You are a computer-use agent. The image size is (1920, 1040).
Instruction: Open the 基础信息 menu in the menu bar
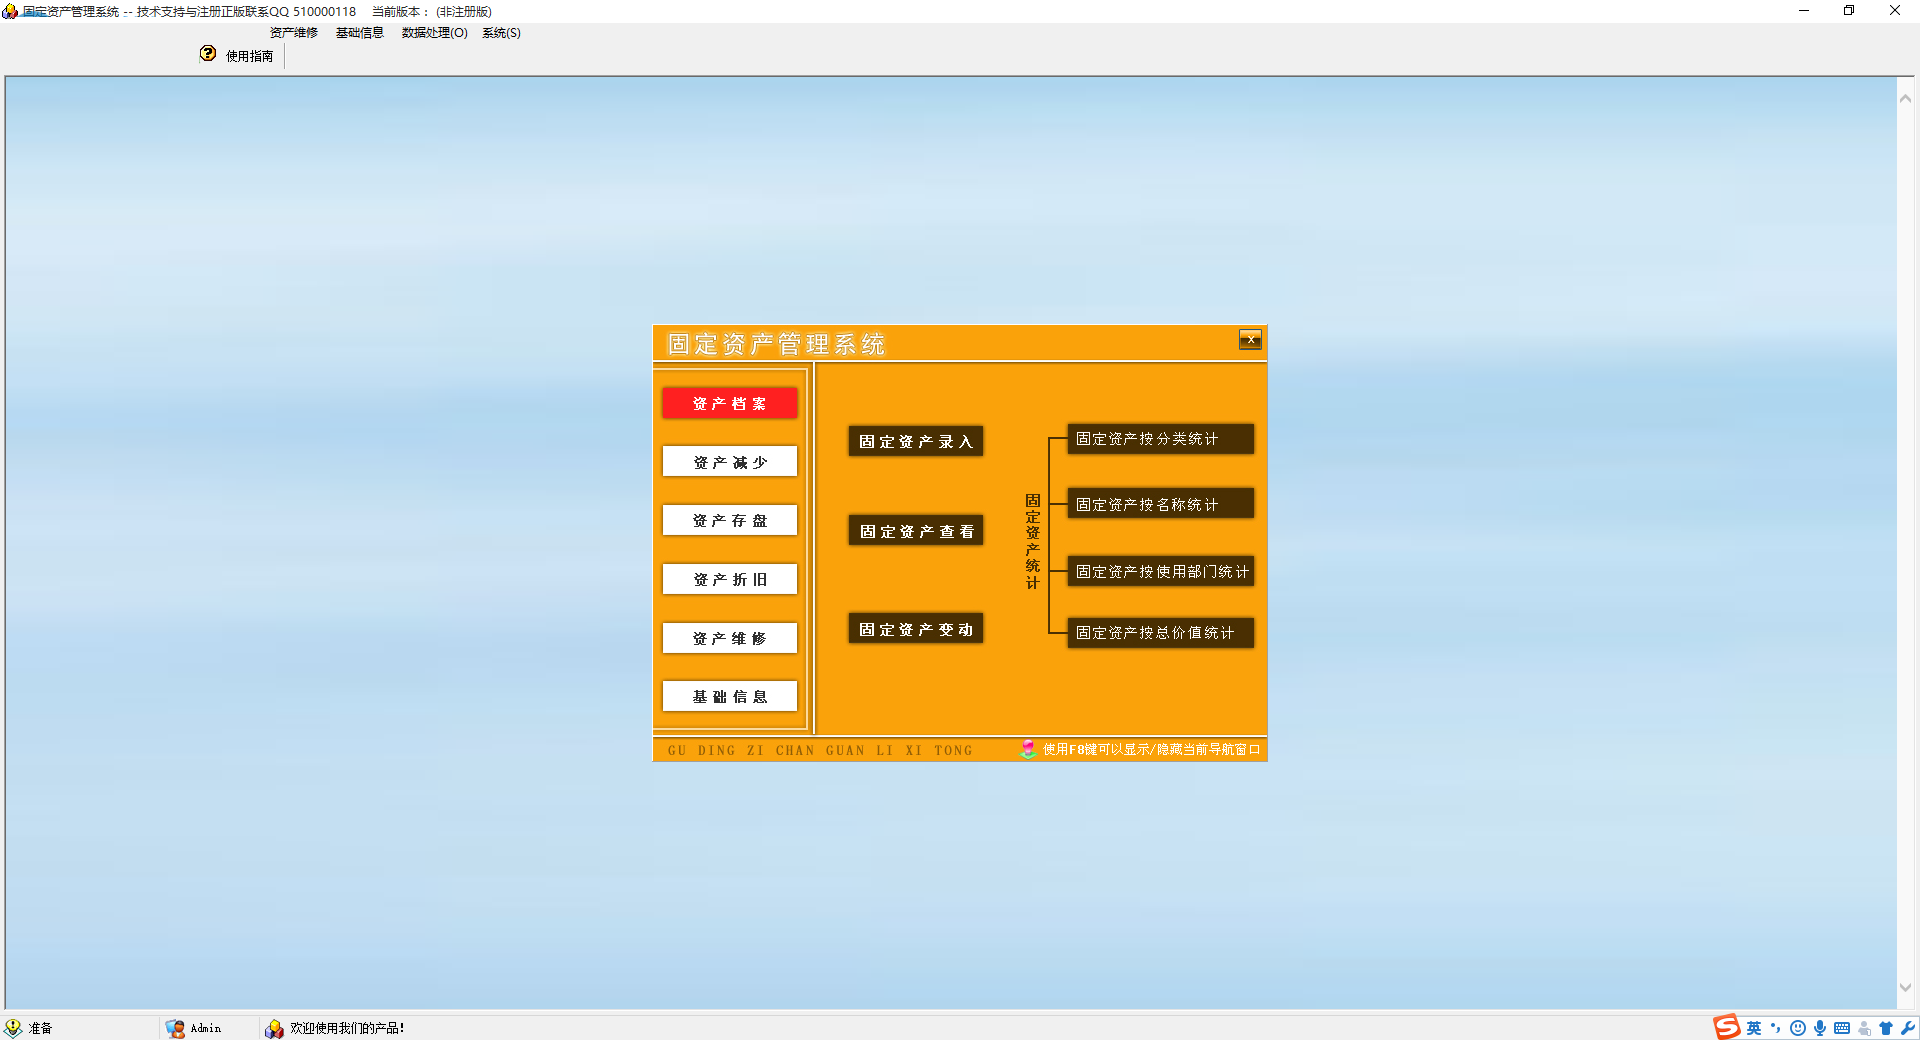pyautogui.click(x=359, y=33)
